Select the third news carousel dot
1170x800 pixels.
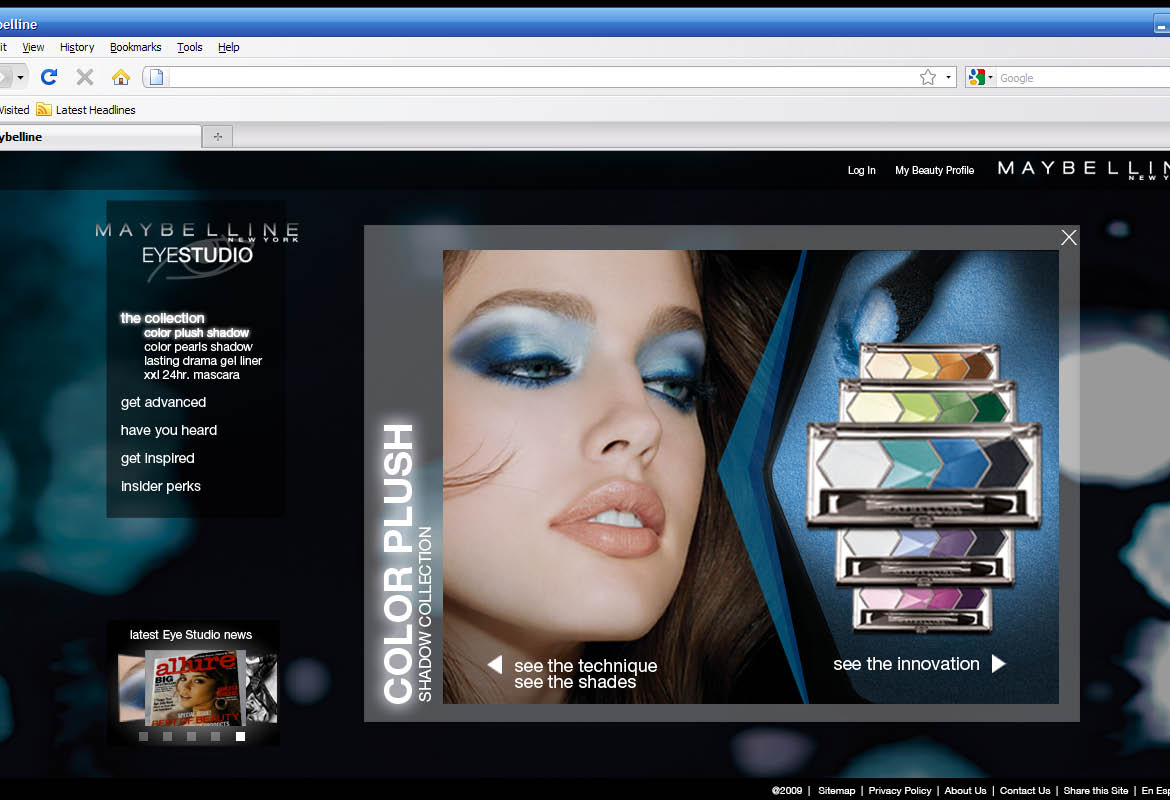(x=192, y=737)
